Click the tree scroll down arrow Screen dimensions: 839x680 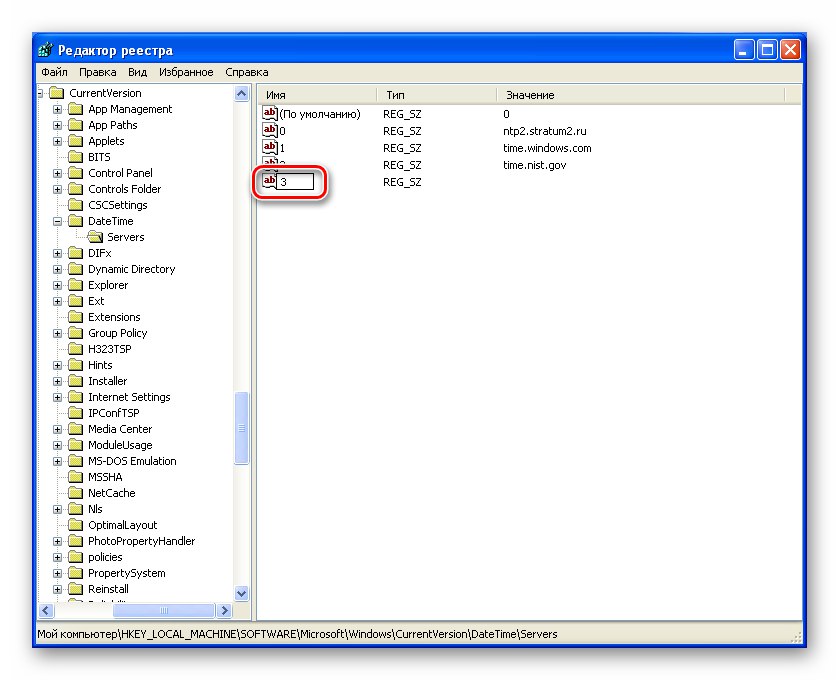(242, 593)
